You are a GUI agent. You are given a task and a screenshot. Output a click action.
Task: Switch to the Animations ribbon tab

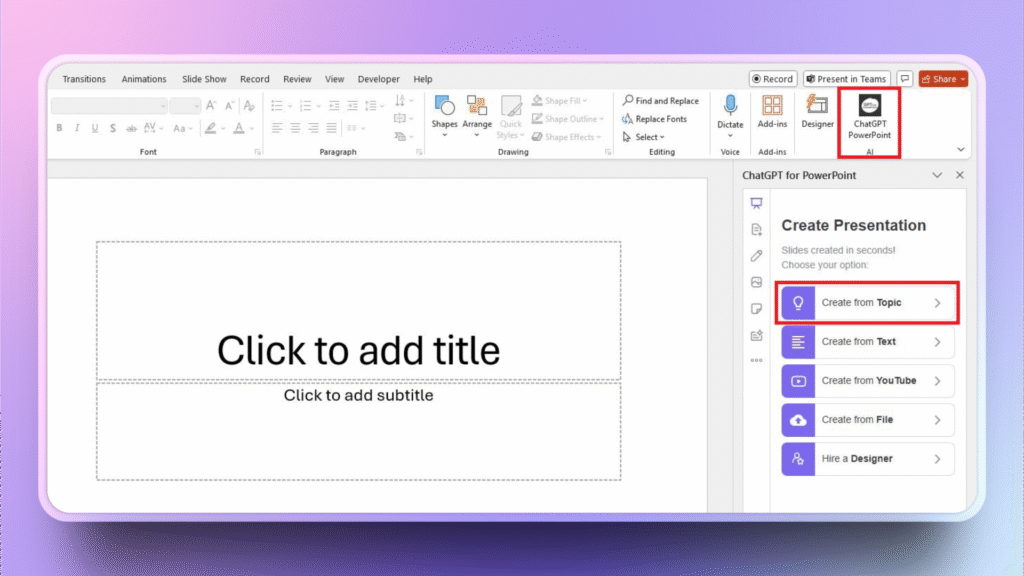tap(144, 78)
